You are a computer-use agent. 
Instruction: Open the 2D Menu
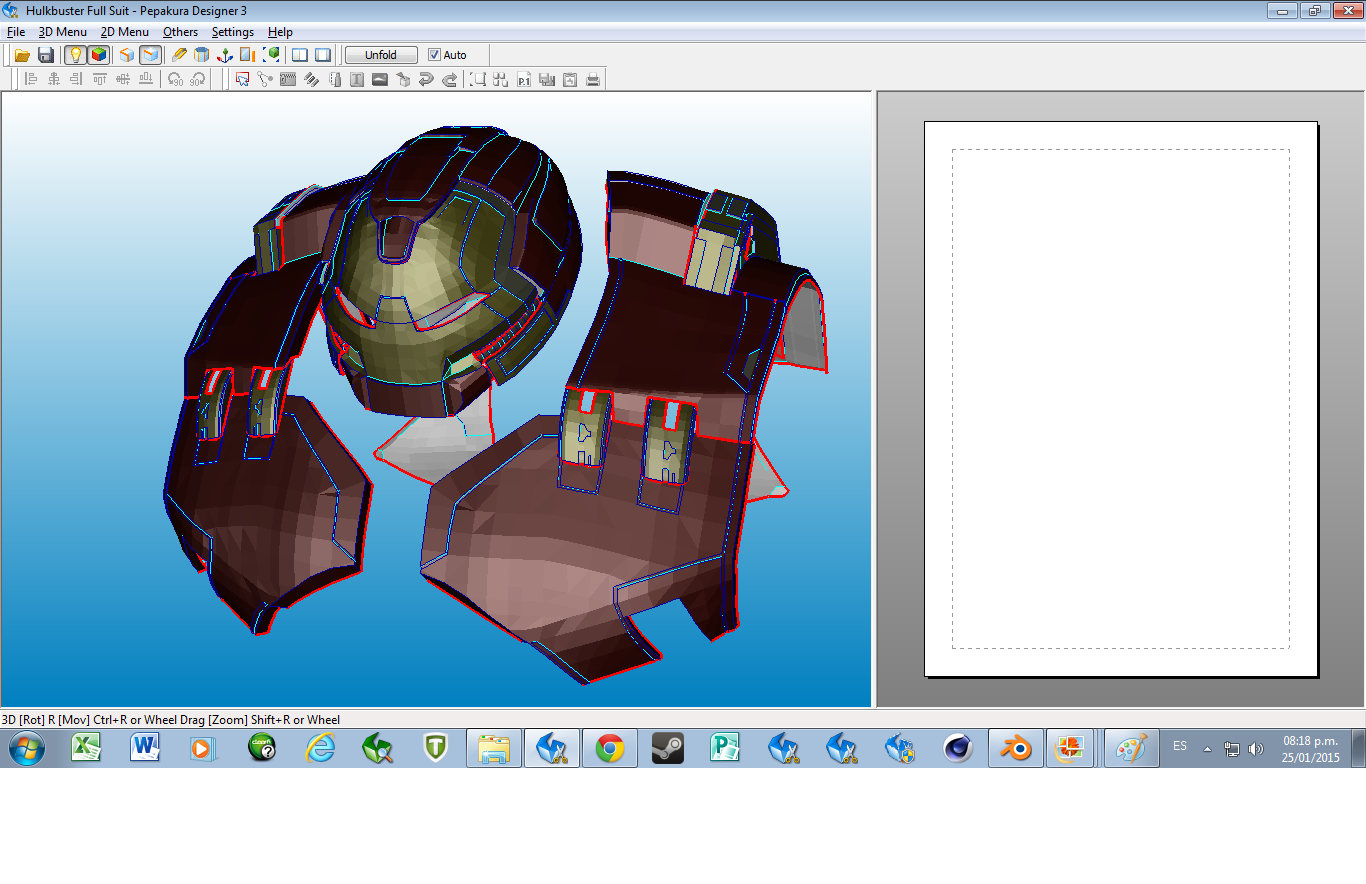coord(125,32)
